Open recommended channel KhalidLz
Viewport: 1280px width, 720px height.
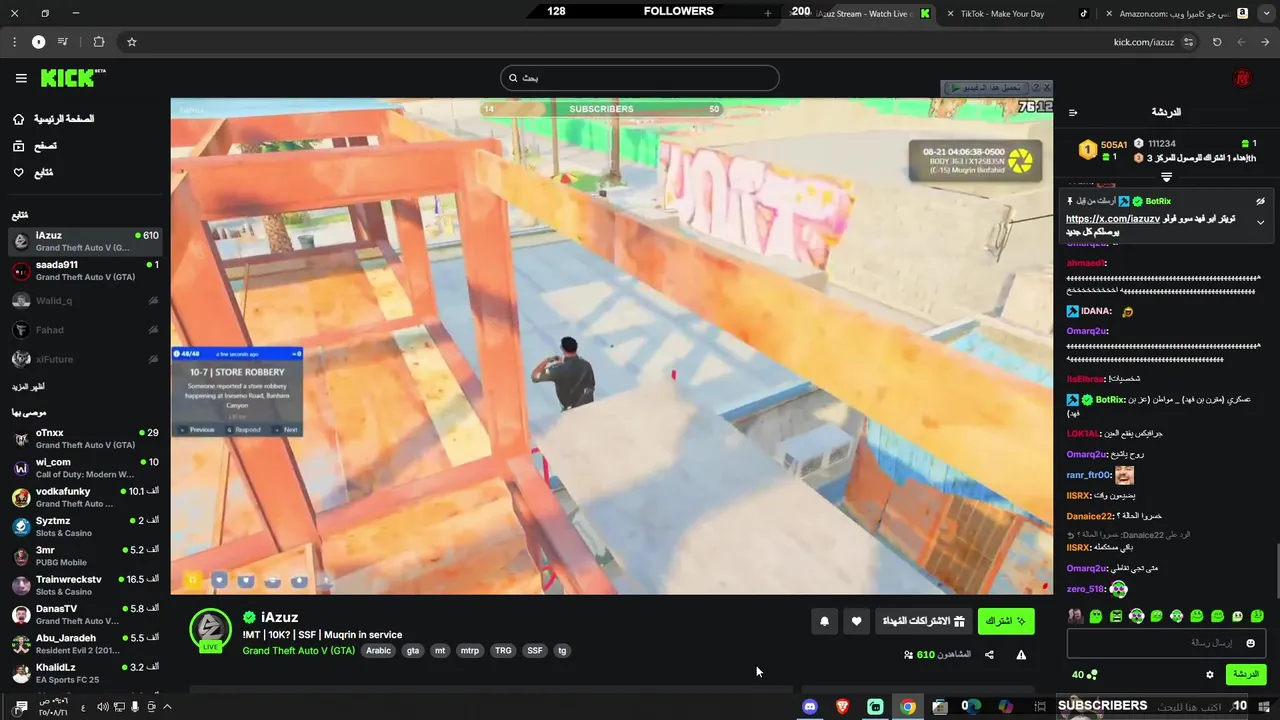click(85, 673)
